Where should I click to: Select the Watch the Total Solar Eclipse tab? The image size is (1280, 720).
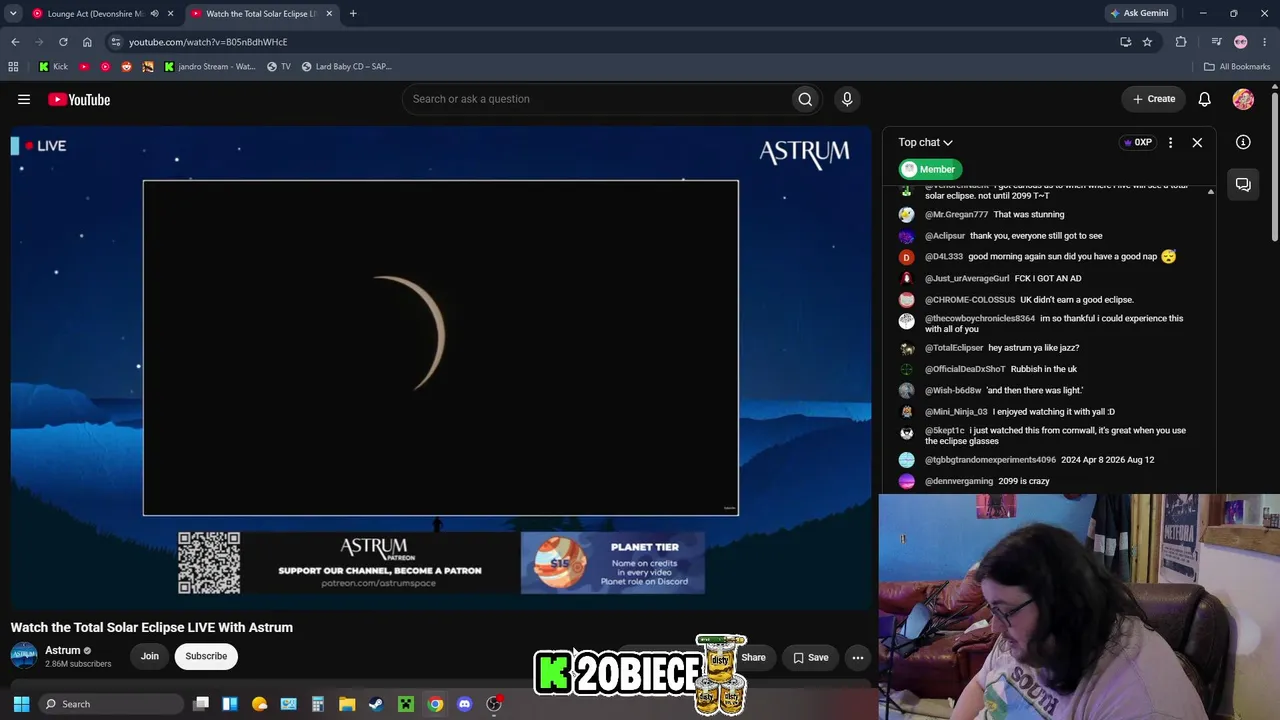(x=262, y=14)
